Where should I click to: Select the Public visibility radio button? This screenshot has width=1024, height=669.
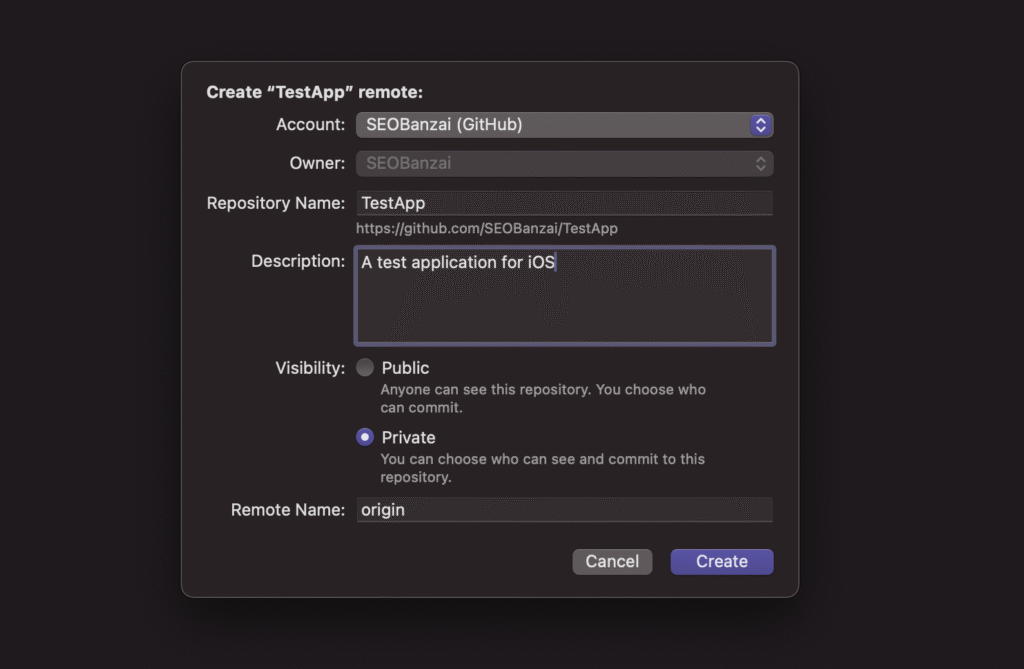[365, 368]
